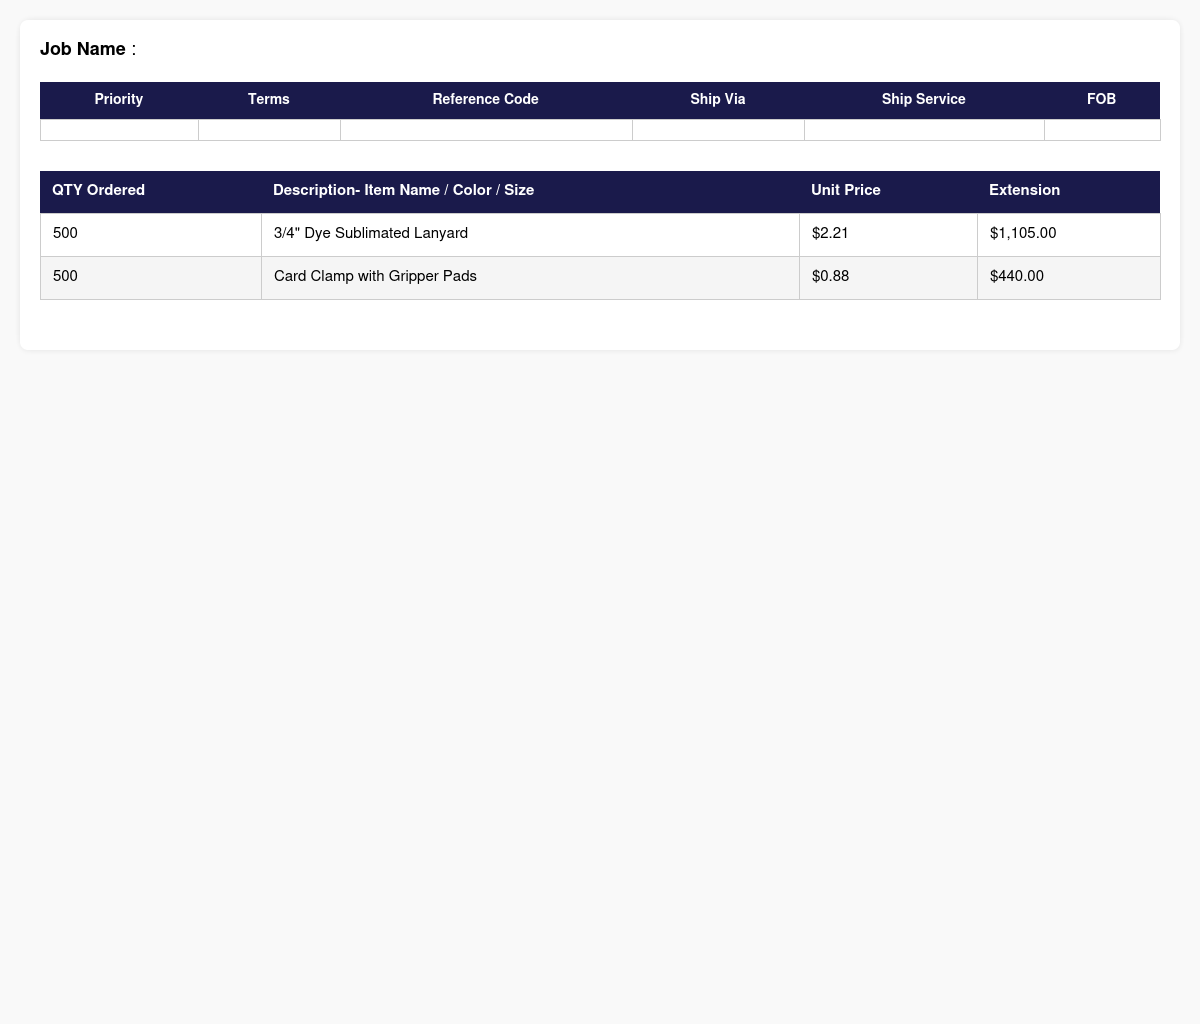Click the Ship Via header
Viewport: 1200px width, 1024px height.
tap(718, 100)
